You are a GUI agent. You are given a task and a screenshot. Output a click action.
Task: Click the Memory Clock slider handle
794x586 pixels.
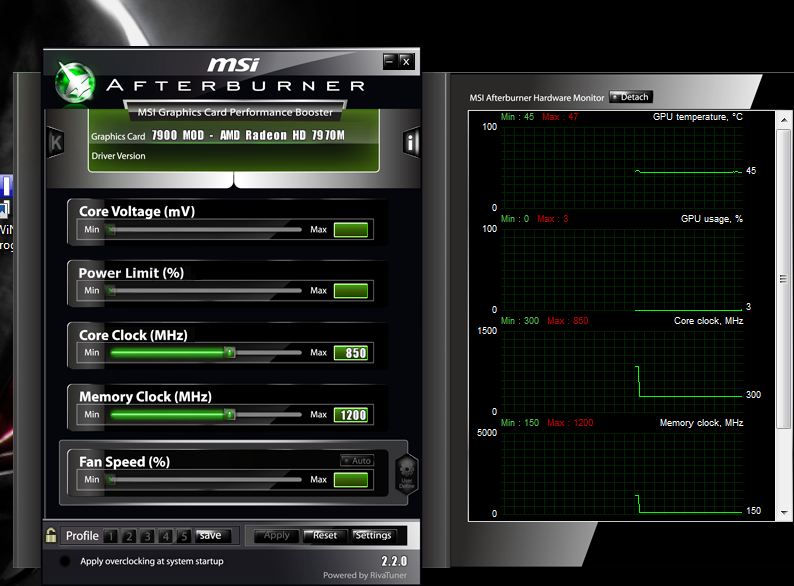(230, 414)
